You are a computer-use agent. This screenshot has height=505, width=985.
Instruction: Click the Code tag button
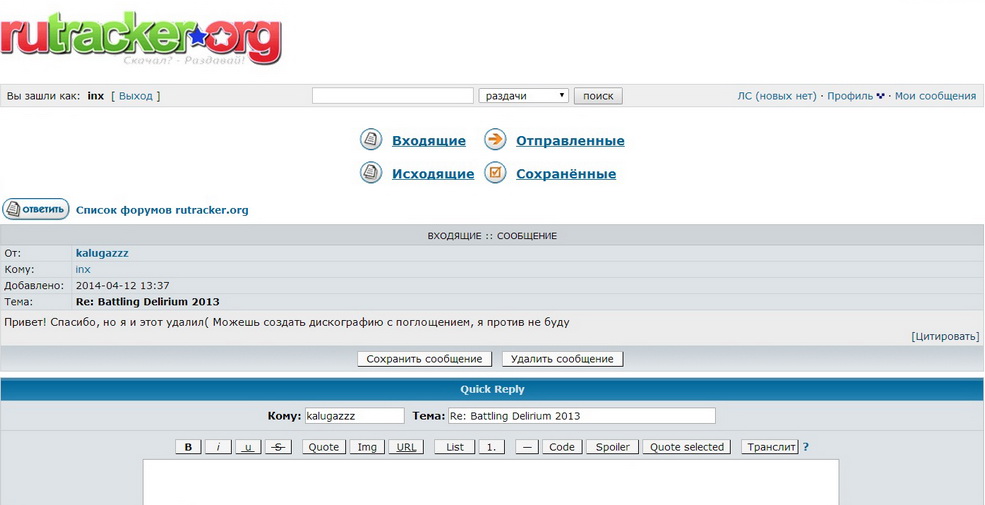(562, 447)
